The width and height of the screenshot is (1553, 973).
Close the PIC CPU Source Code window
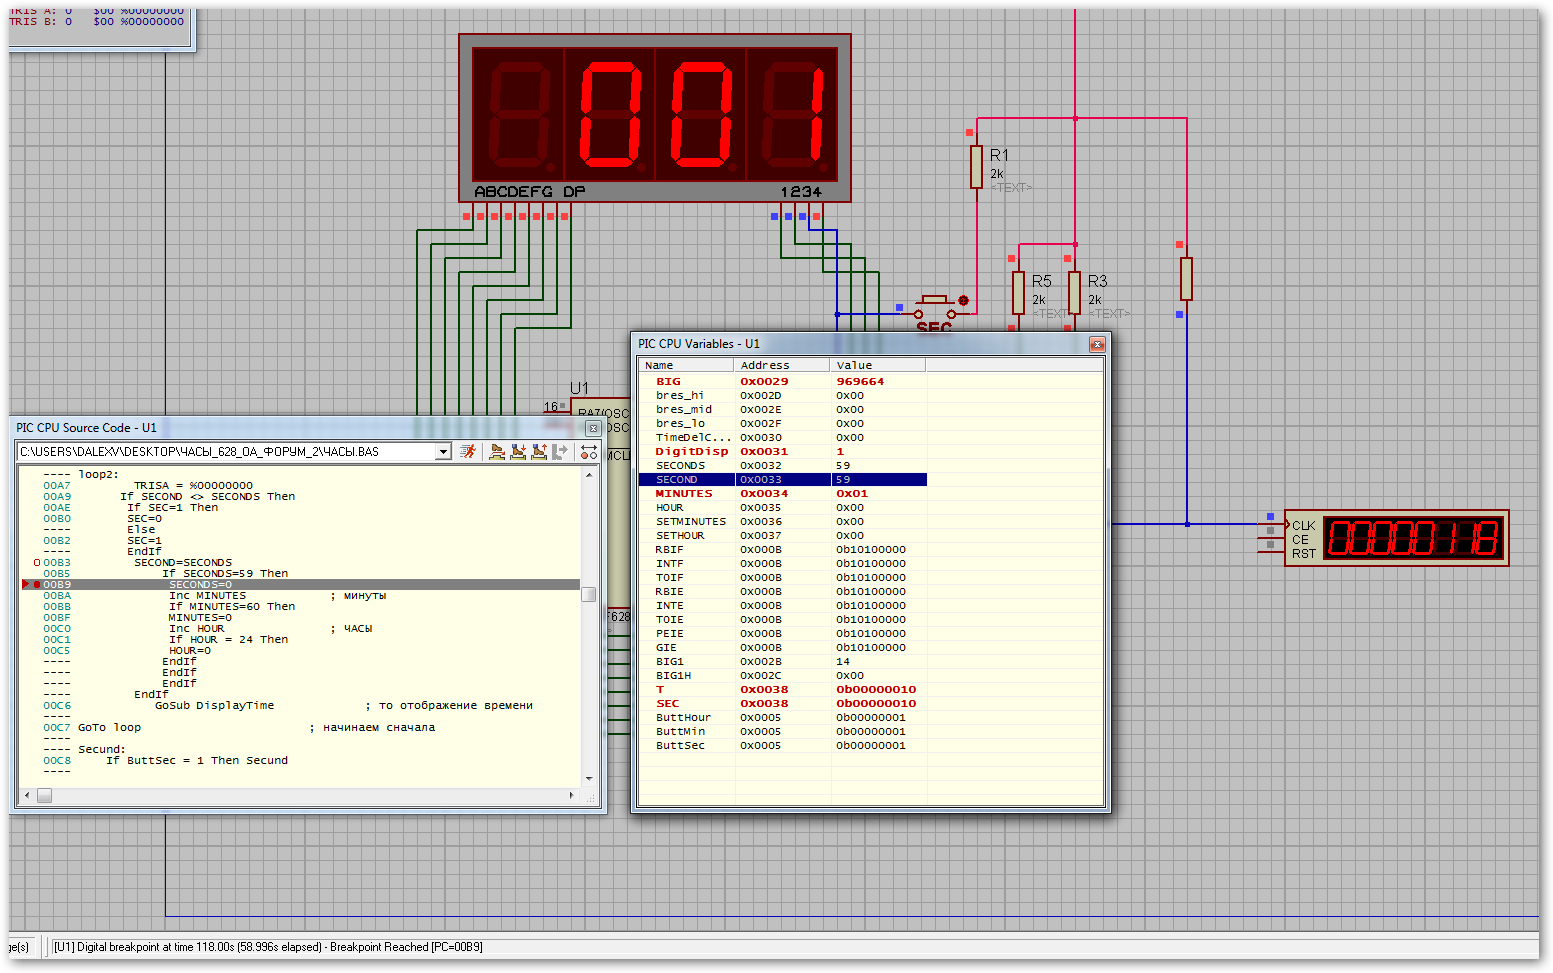pos(593,428)
